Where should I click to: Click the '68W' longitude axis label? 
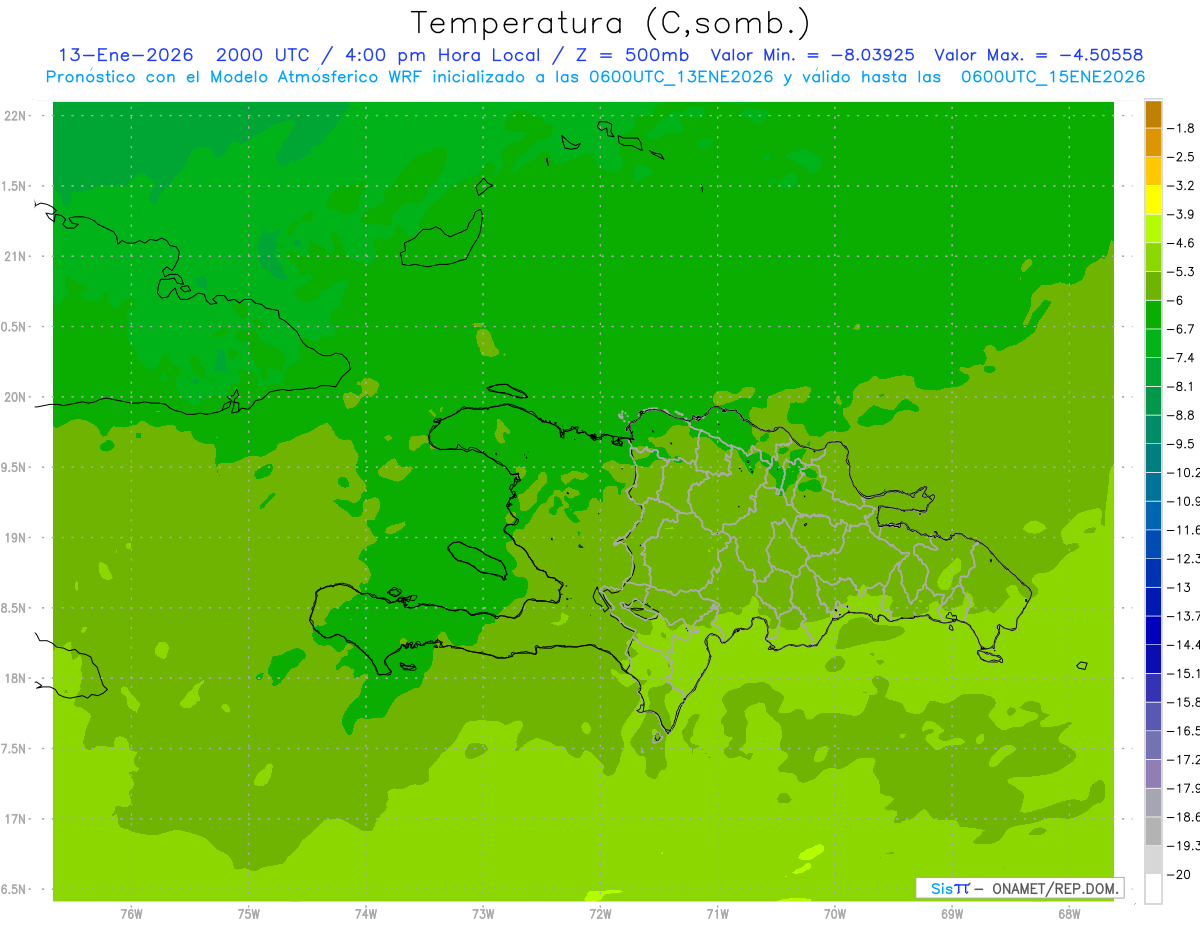tap(1069, 914)
